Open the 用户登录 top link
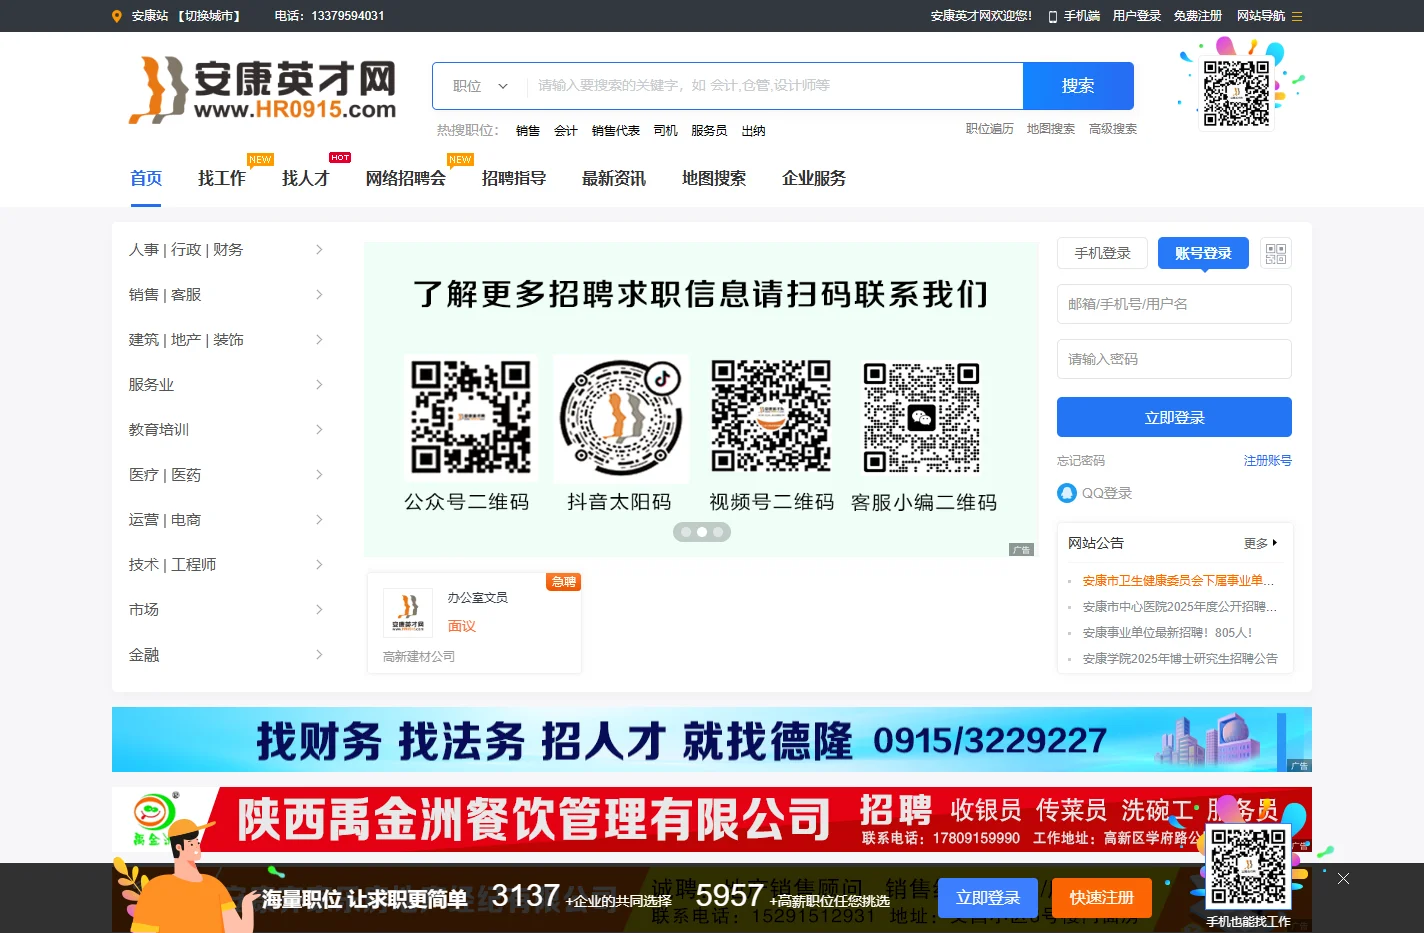Viewport: 1424px width, 933px height. tap(1137, 16)
